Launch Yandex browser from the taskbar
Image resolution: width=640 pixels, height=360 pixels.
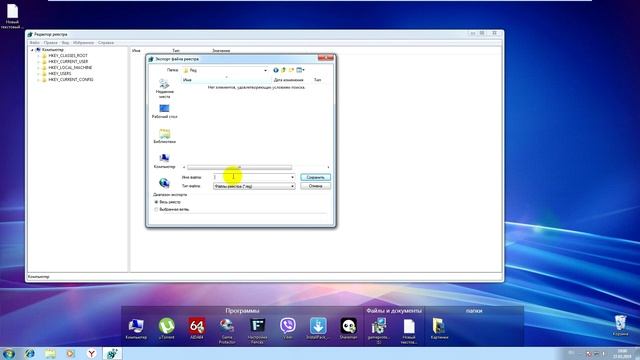coord(92,353)
